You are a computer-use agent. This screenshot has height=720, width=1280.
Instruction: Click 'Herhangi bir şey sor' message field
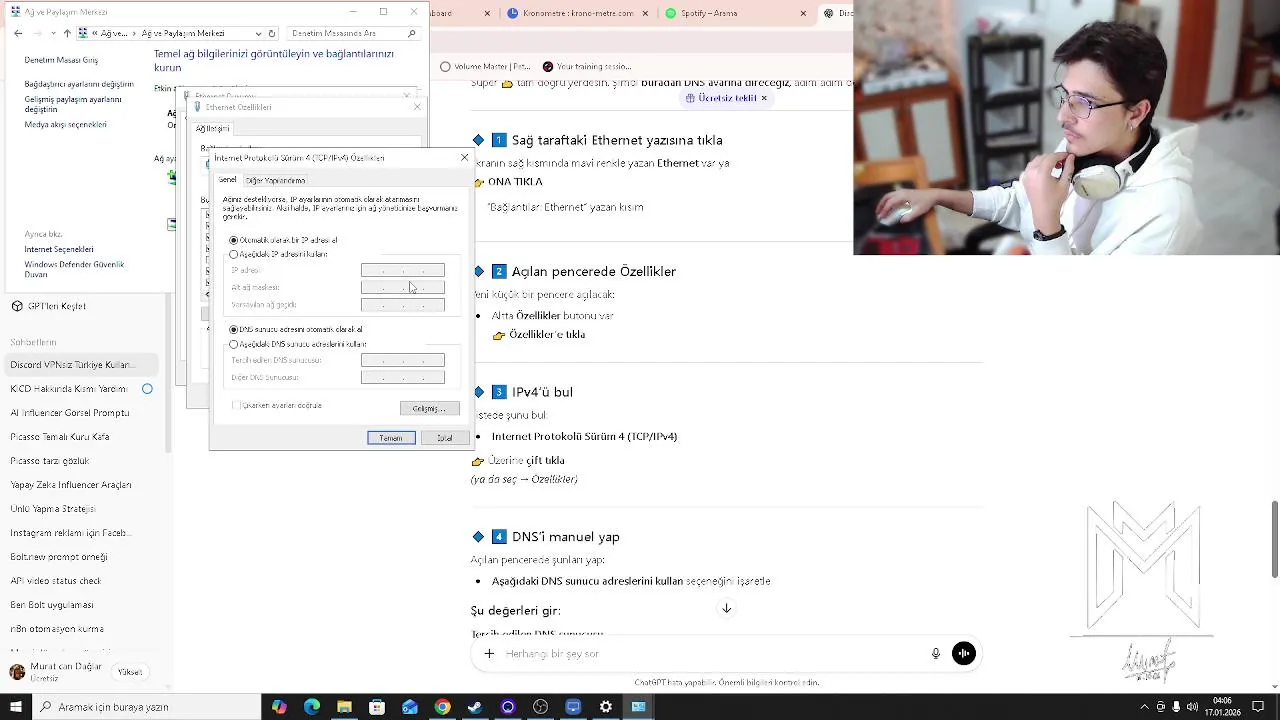710,653
